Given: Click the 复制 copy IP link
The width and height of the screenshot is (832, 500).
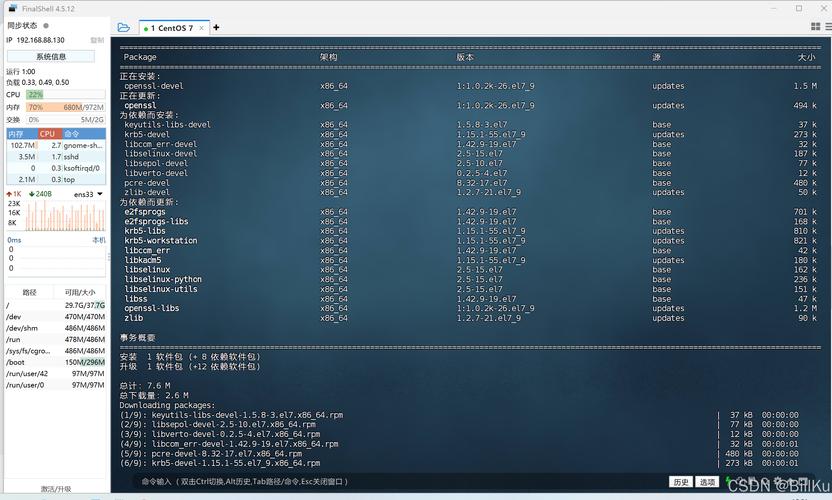Looking at the screenshot, I should tap(97, 40).
